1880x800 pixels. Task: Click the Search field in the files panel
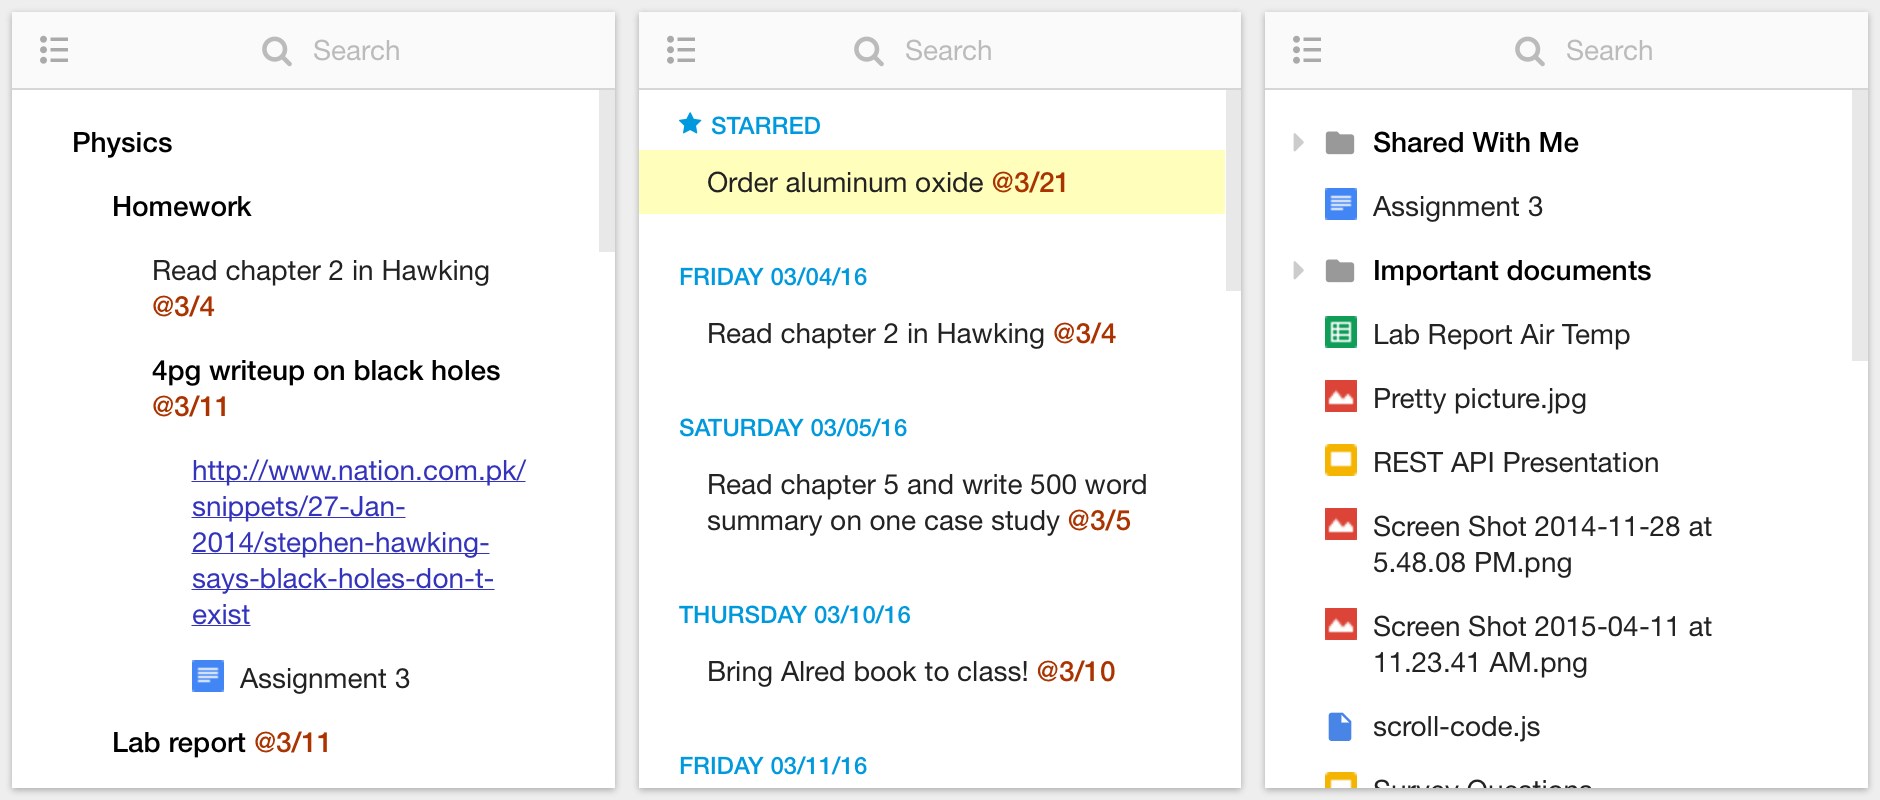tap(1609, 51)
